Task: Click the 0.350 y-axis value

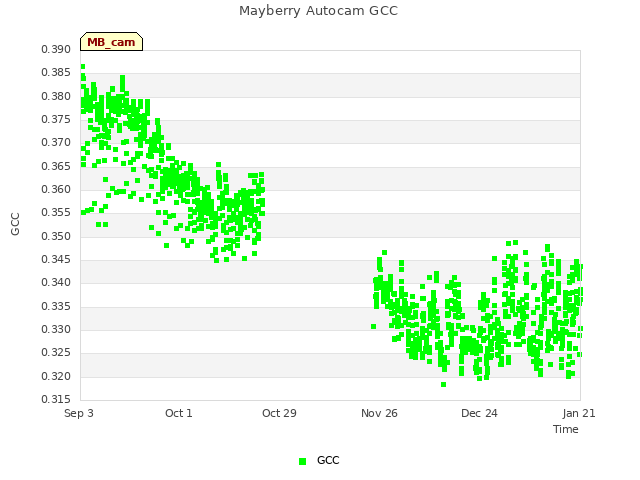Action: (x=56, y=236)
